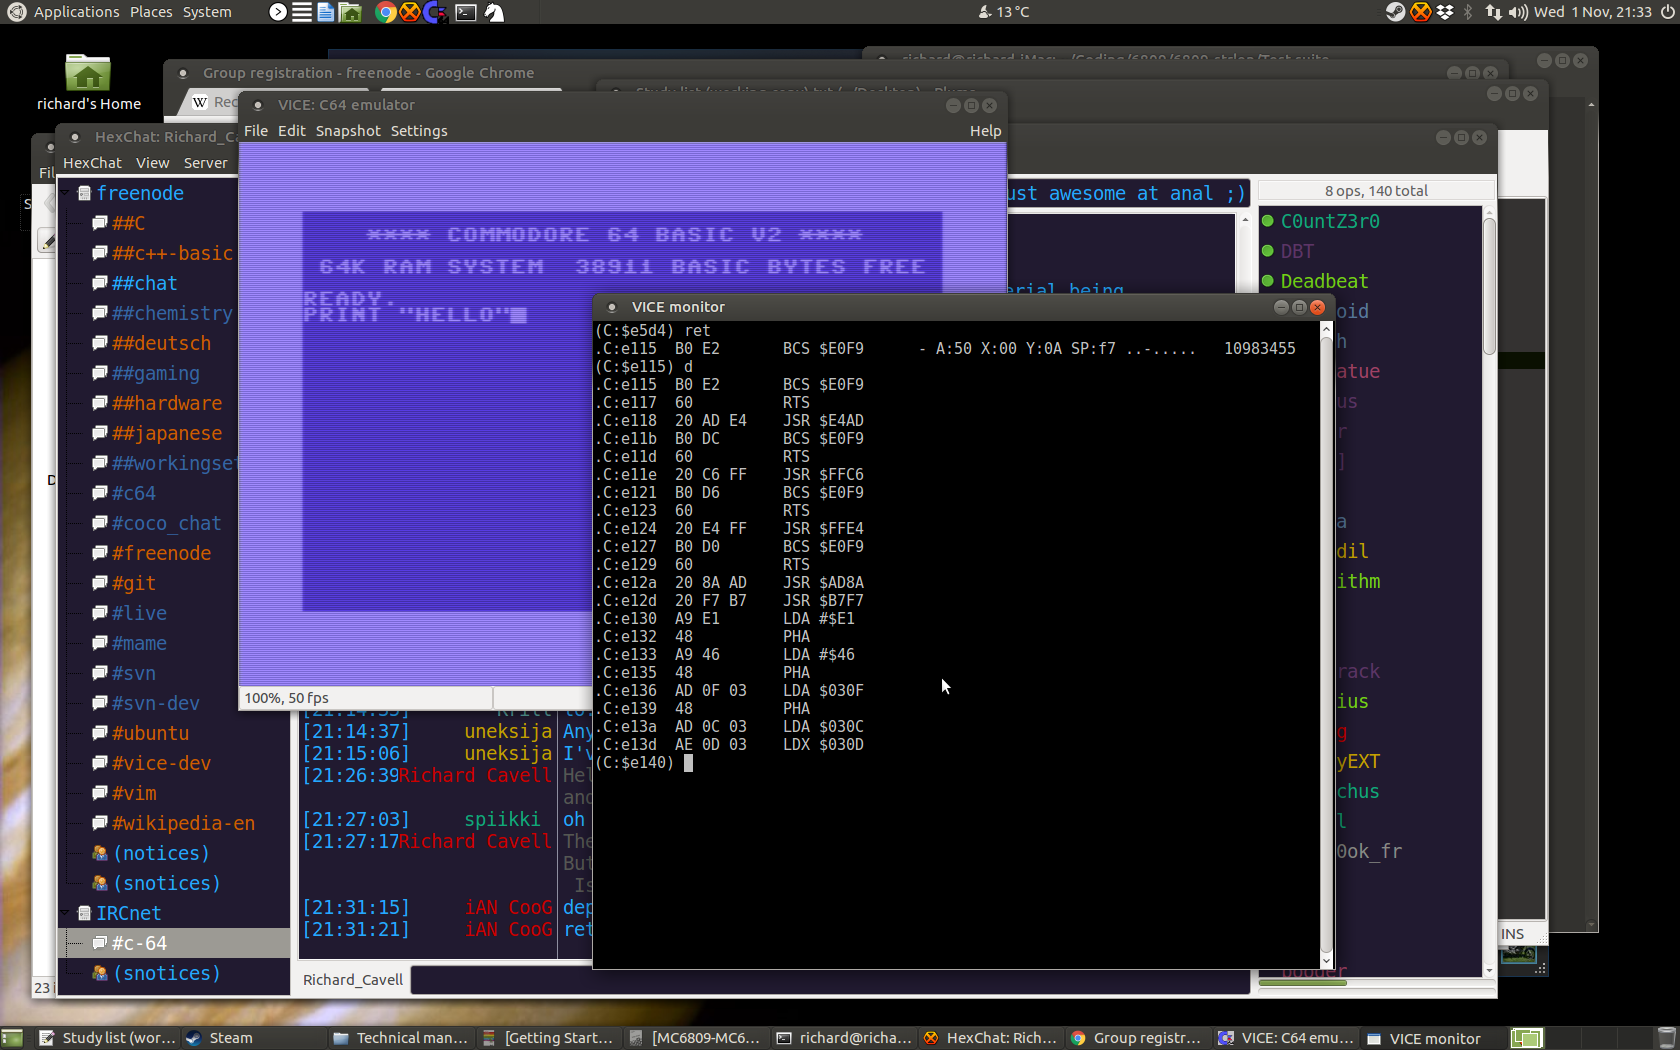Open the terminal launcher in the top panel
The image size is (1680, 1050).
465,12
